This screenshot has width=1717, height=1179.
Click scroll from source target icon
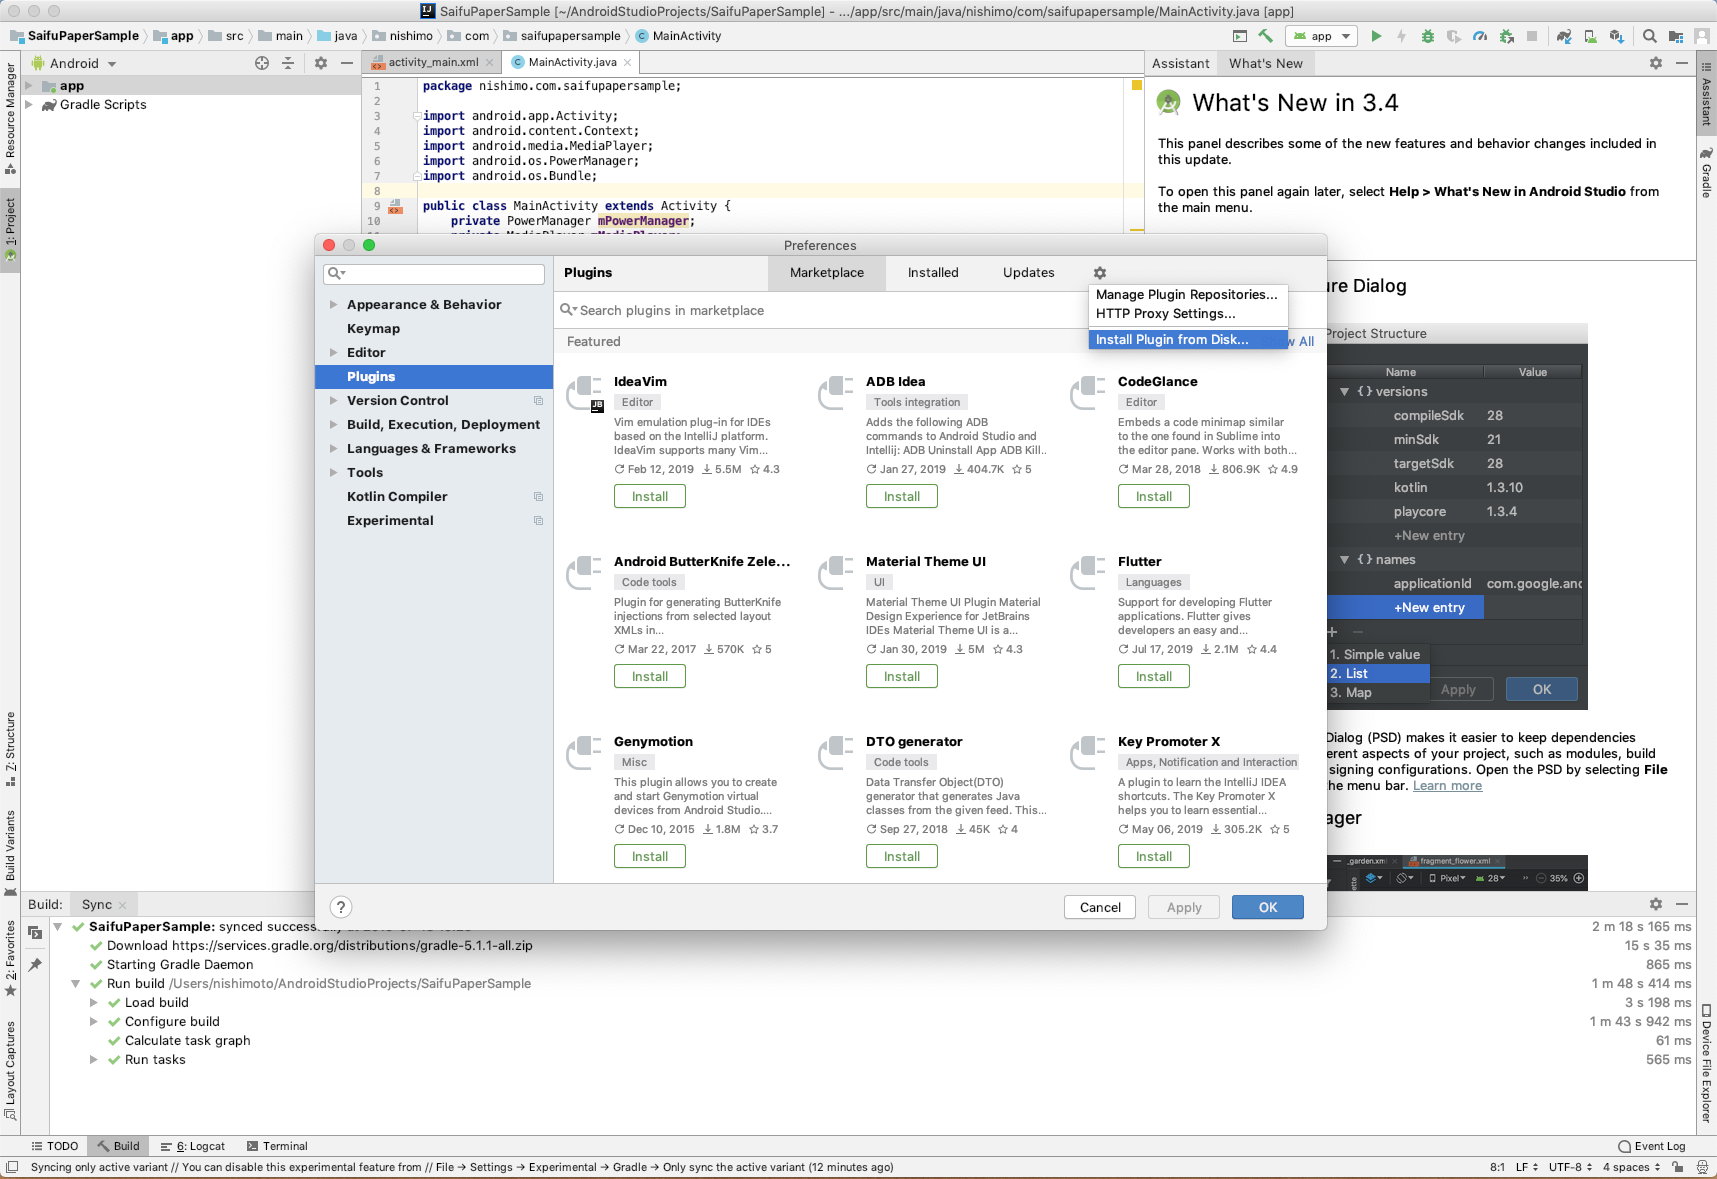pyautogui.click(x=262, y=63)
